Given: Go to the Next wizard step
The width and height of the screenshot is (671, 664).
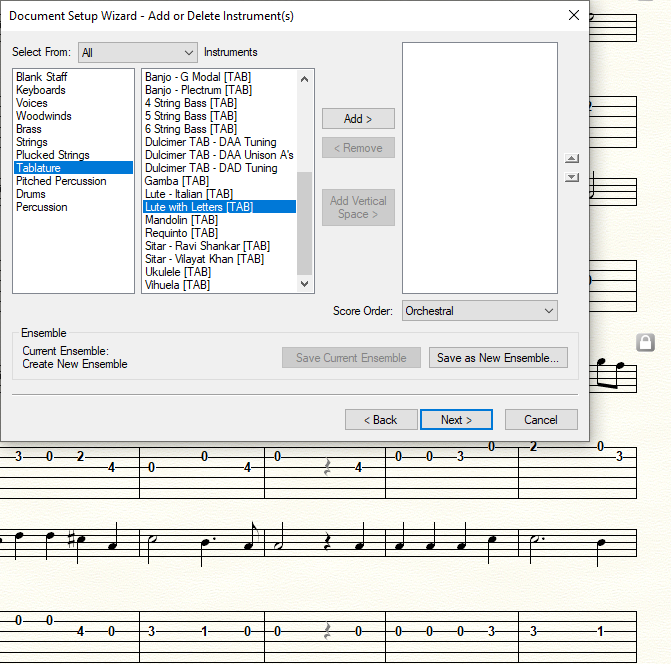Looking at the screenshot, I should (x=457, y=420).
